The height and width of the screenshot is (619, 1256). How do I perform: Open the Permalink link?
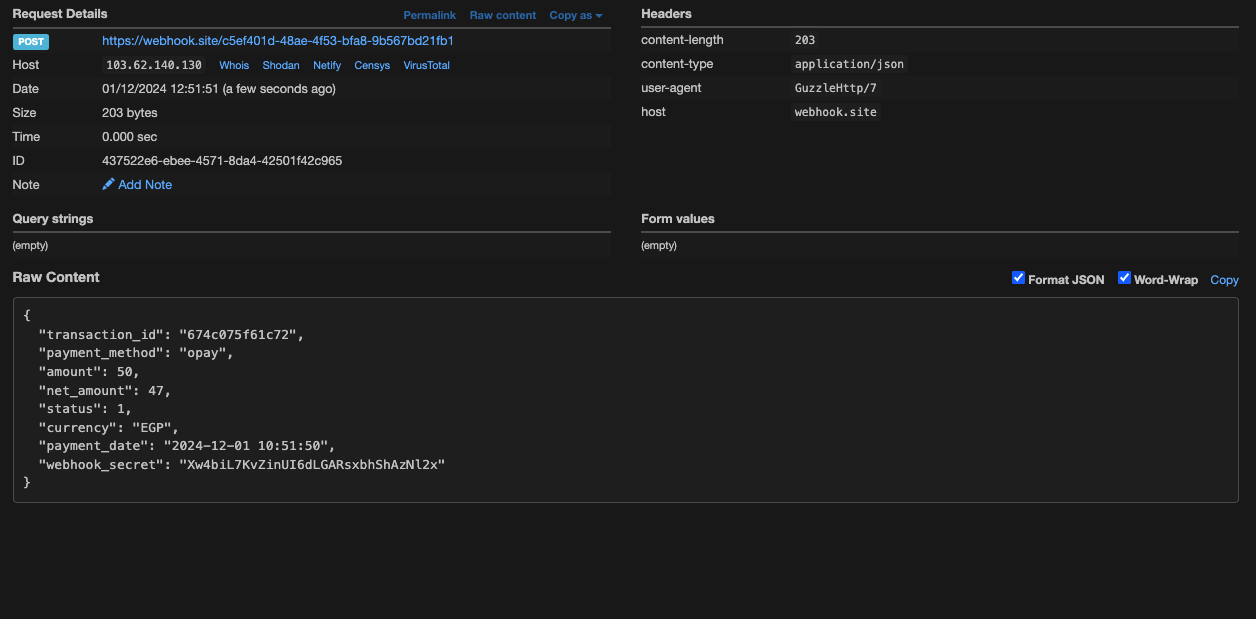pos(429,15)
